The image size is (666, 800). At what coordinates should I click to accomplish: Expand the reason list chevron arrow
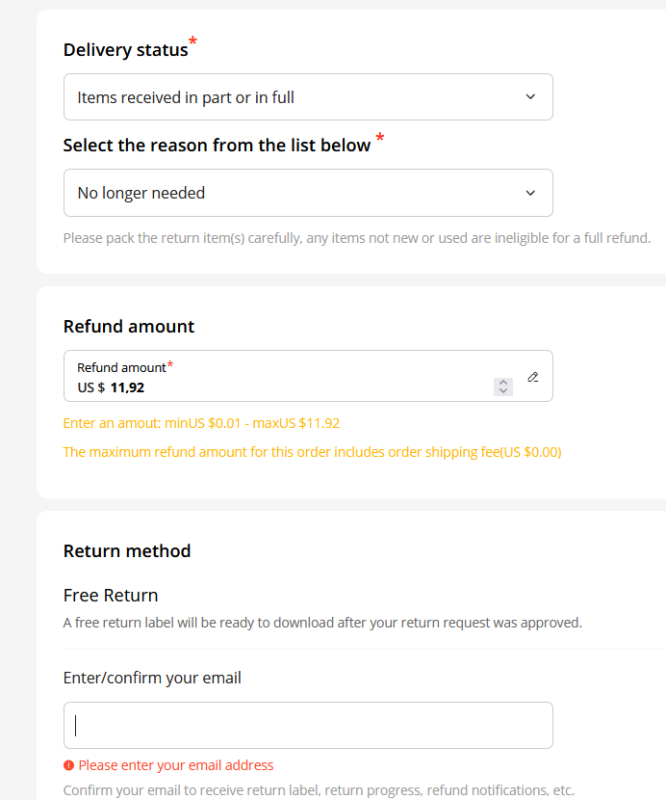click(x=530, y=193)
